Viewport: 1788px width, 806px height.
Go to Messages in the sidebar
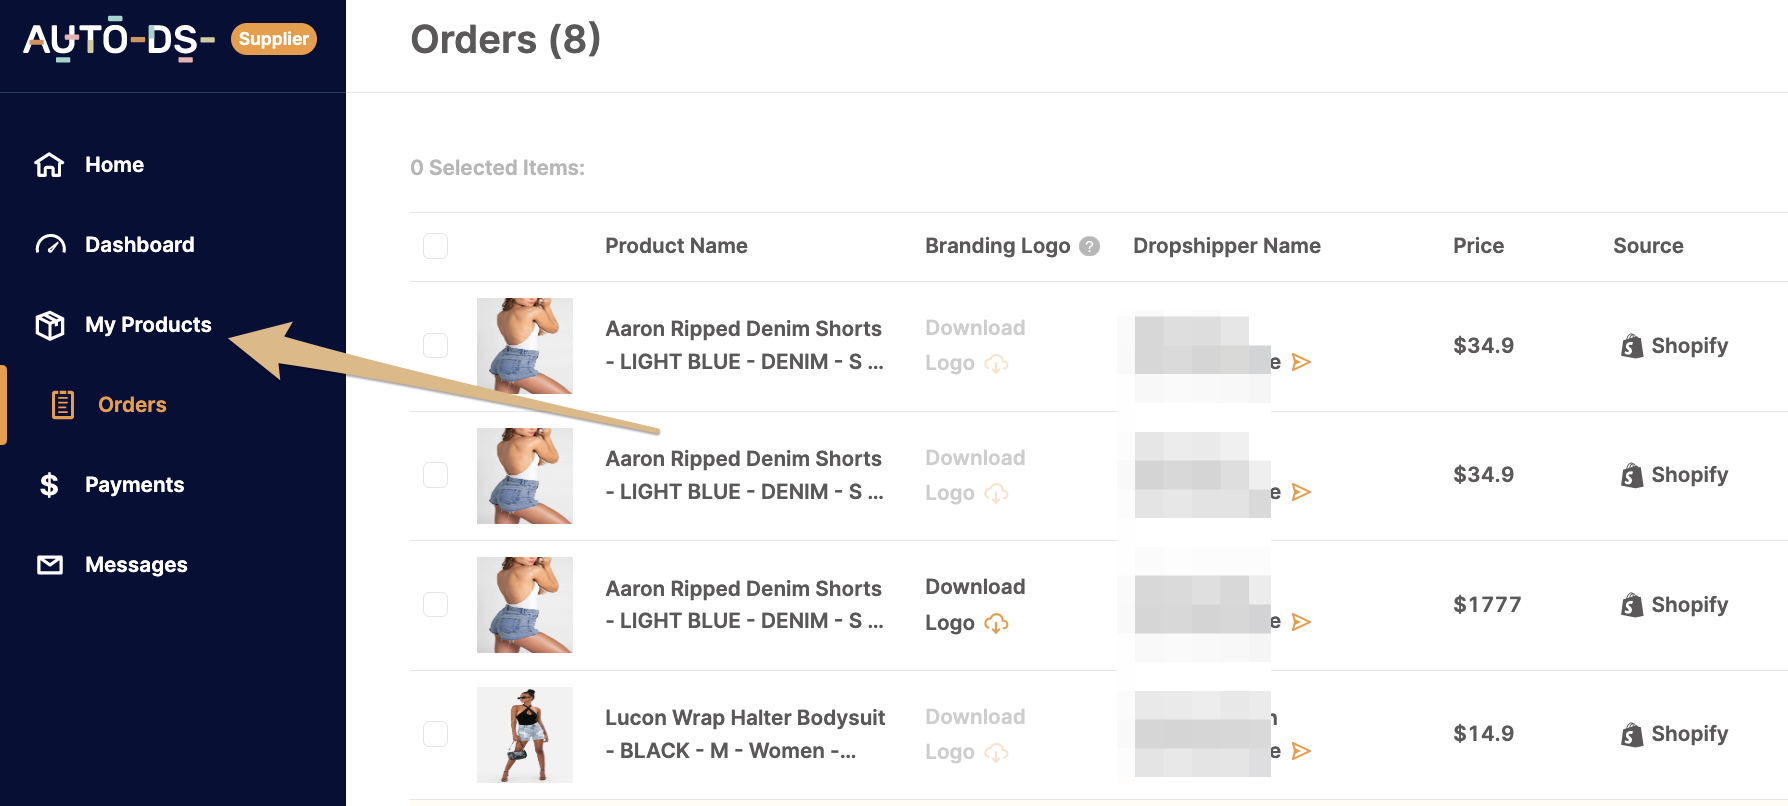point(136,565)
